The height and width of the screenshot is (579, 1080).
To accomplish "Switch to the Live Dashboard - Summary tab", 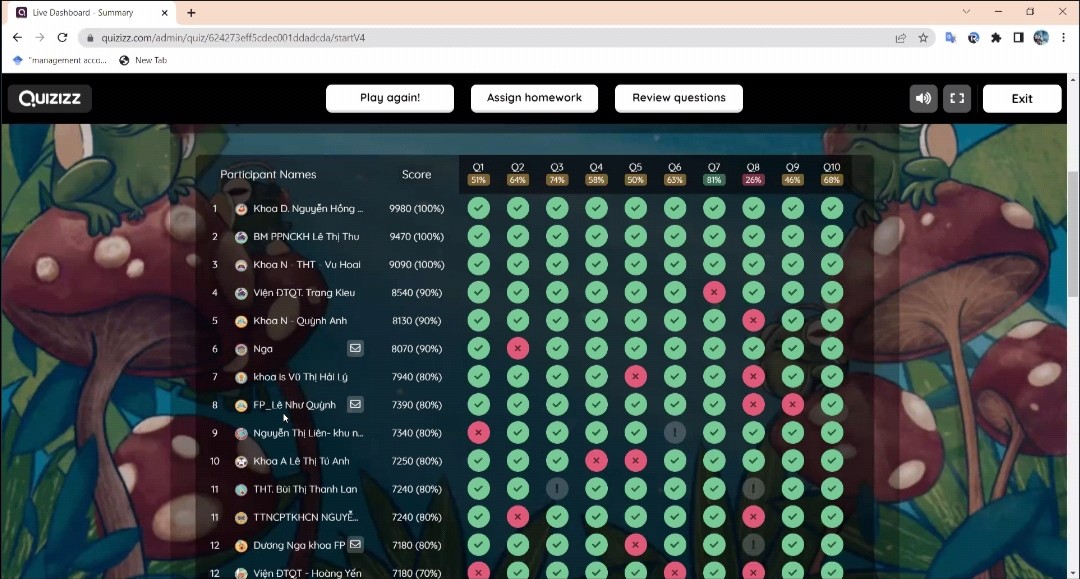I will [90, 13].
